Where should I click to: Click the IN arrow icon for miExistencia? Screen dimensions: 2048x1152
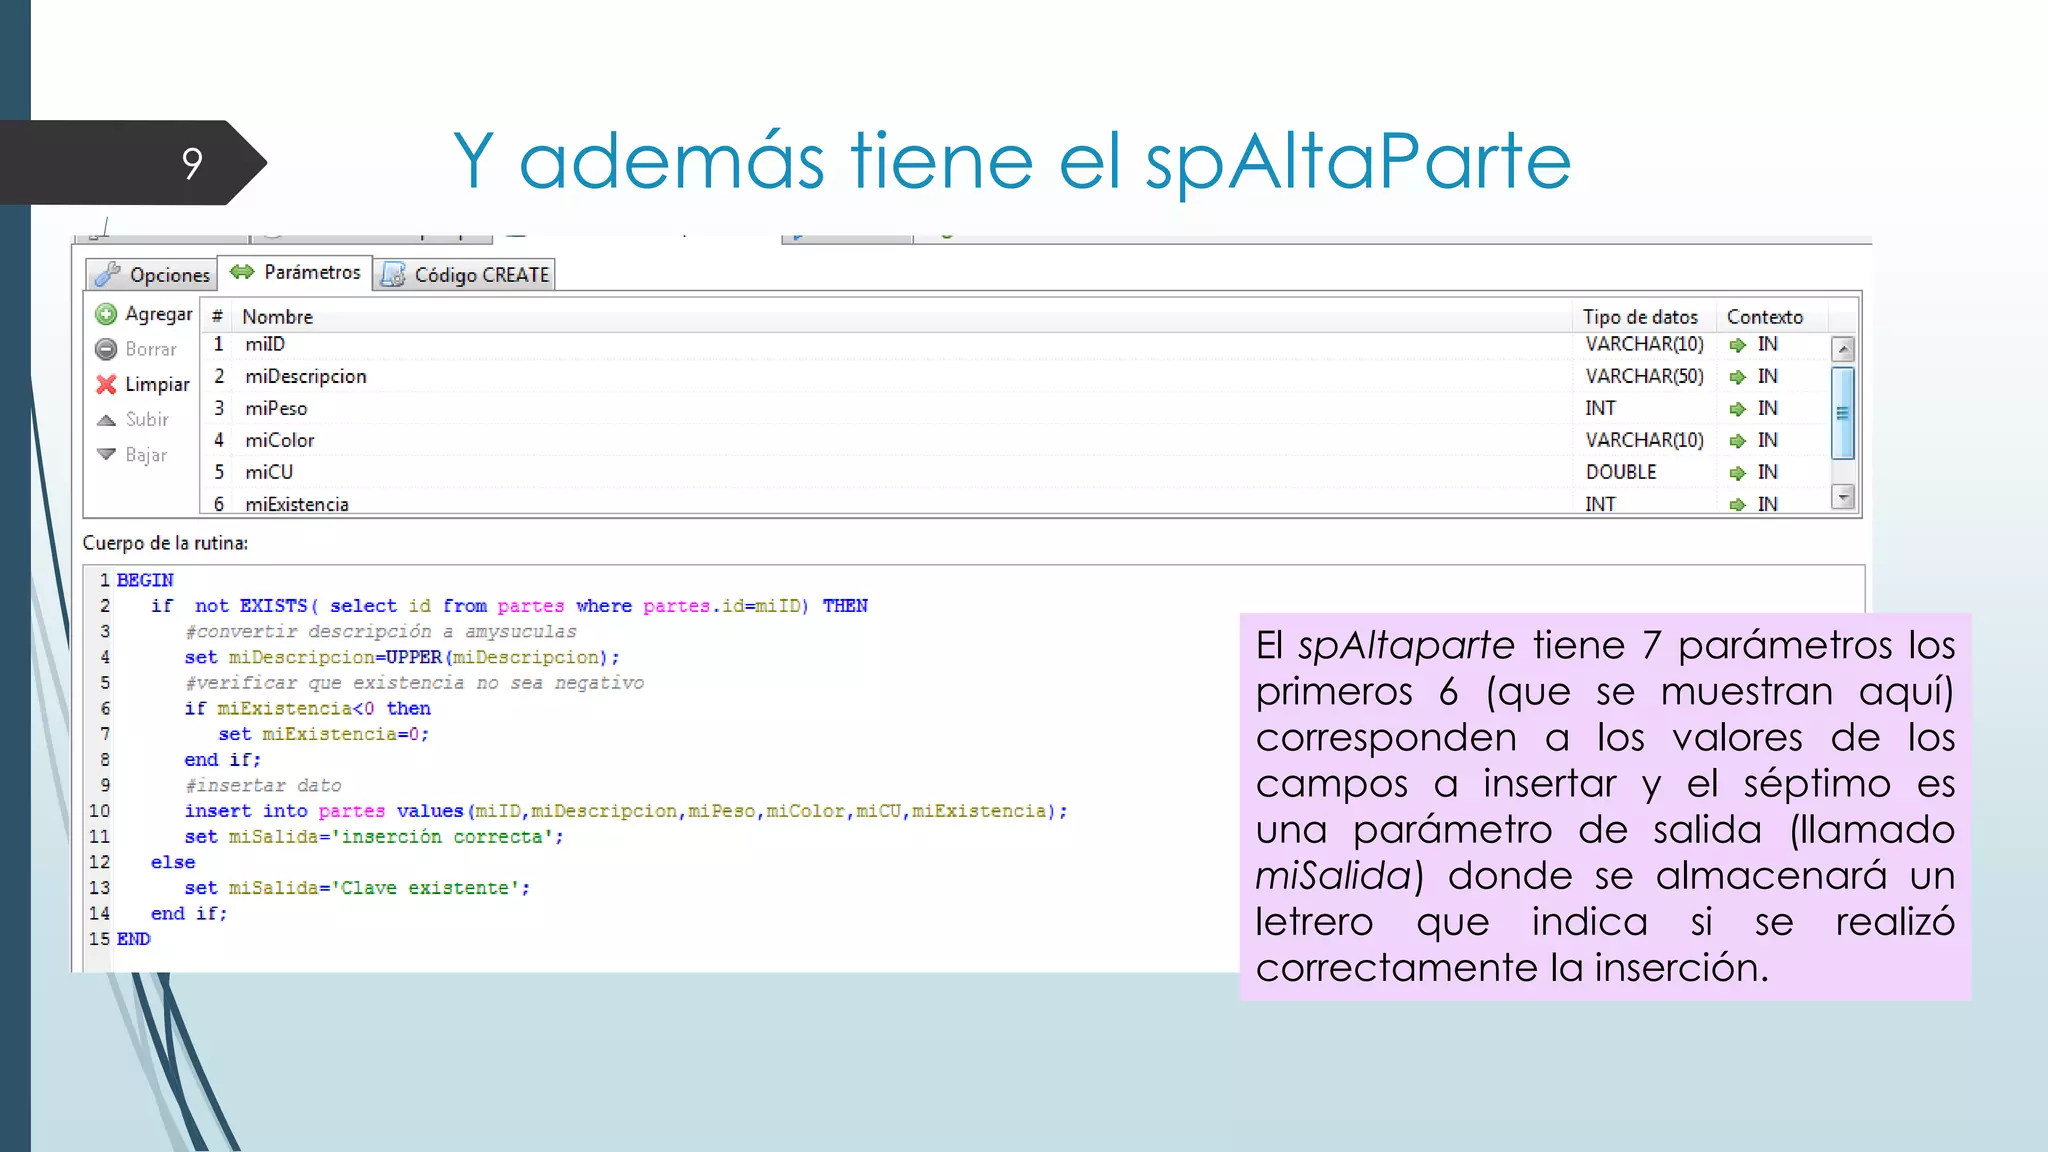[1738, 505]
